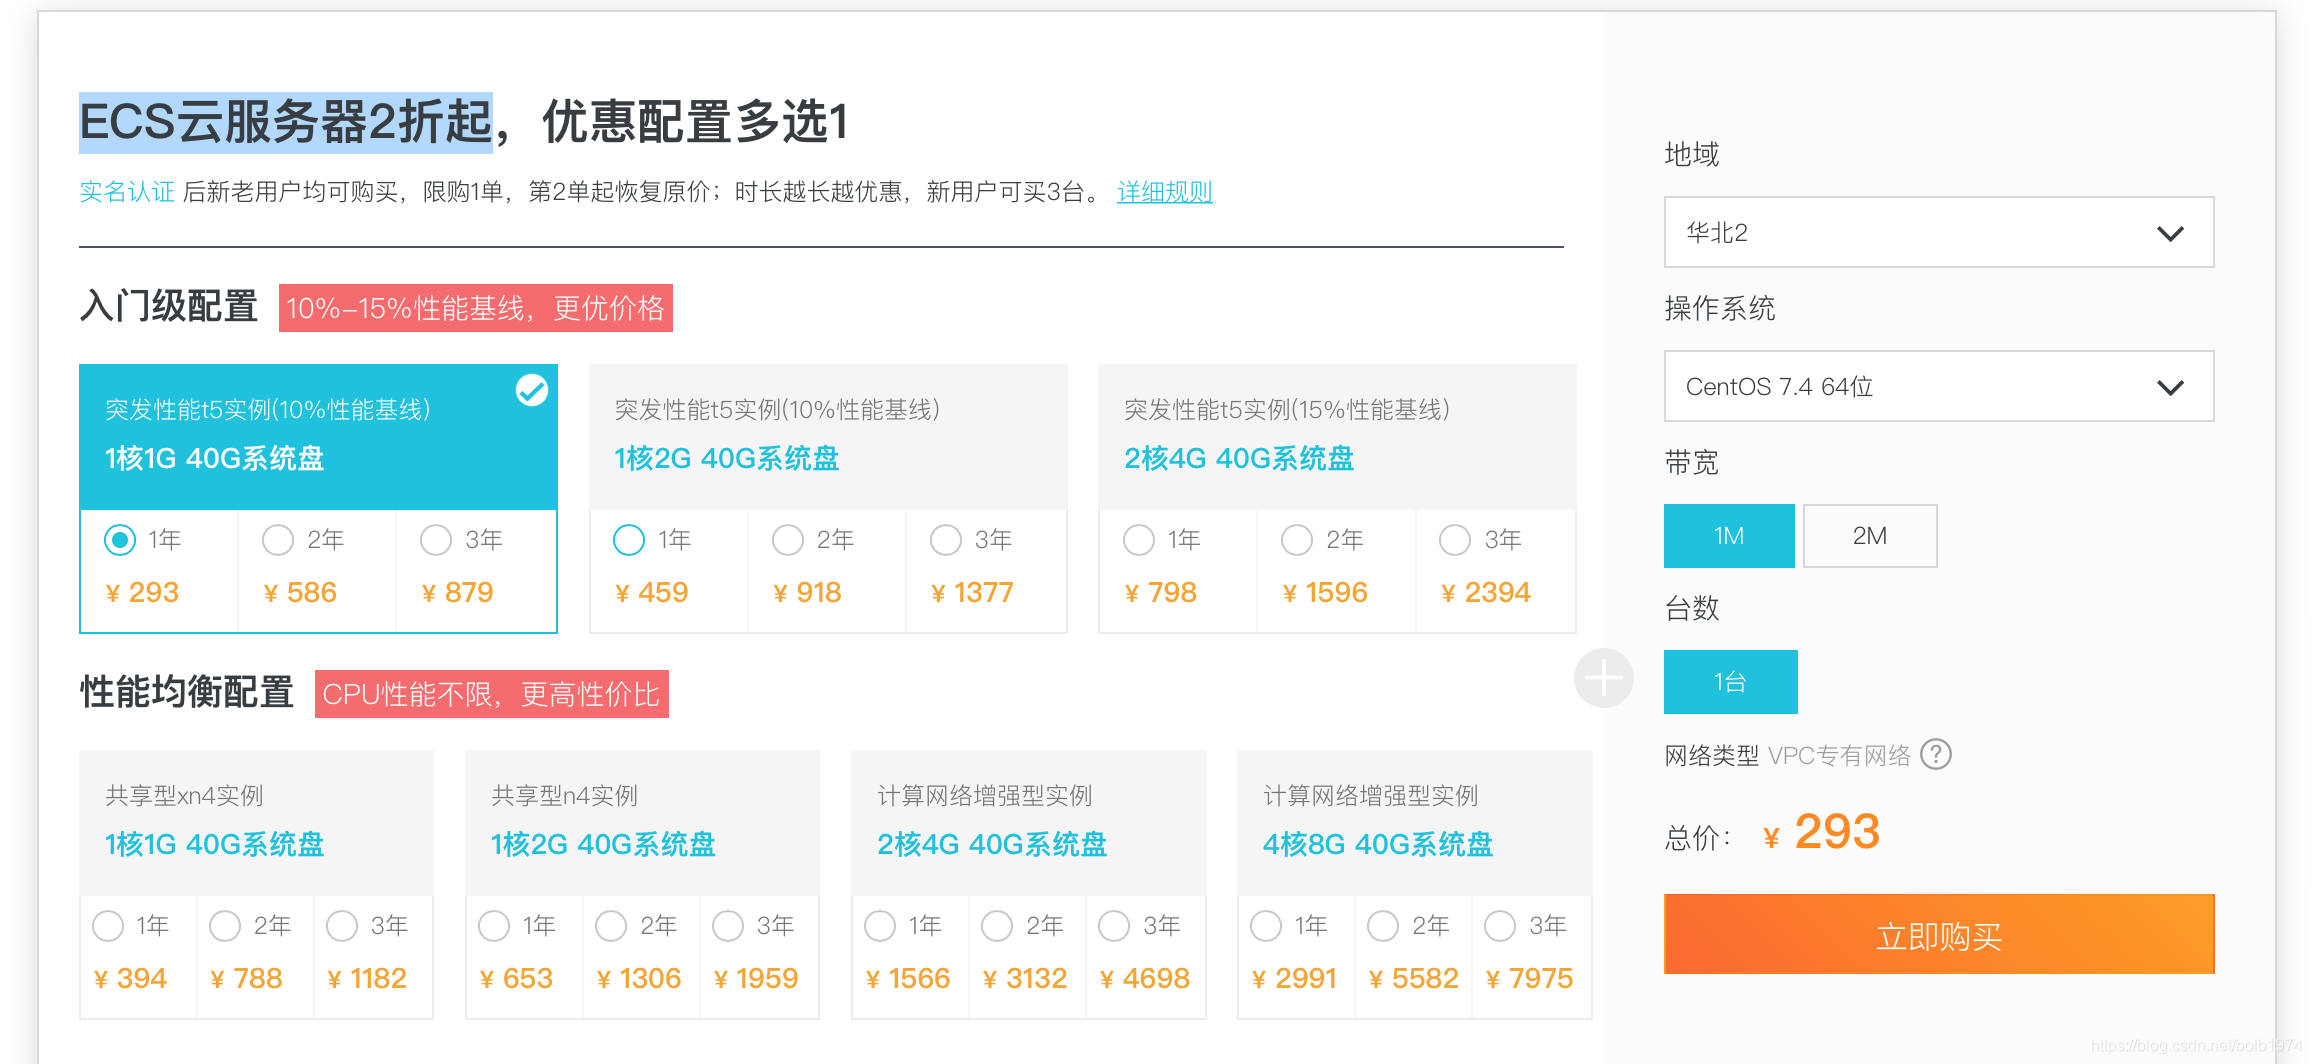Screen dimensions: 2312x1064
Task: Click the round plus icon beside the config panel
Action: [x=1603, y=678]
